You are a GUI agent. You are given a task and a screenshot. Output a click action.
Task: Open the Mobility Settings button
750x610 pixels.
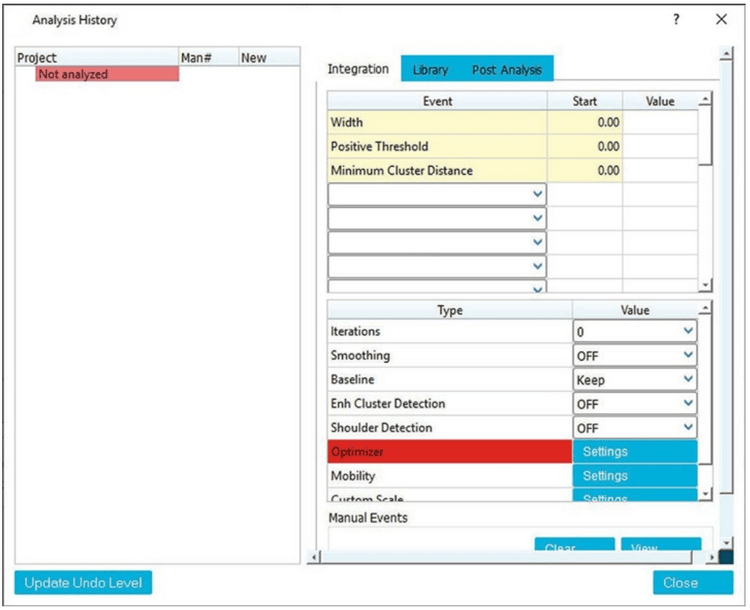(634, 476)
